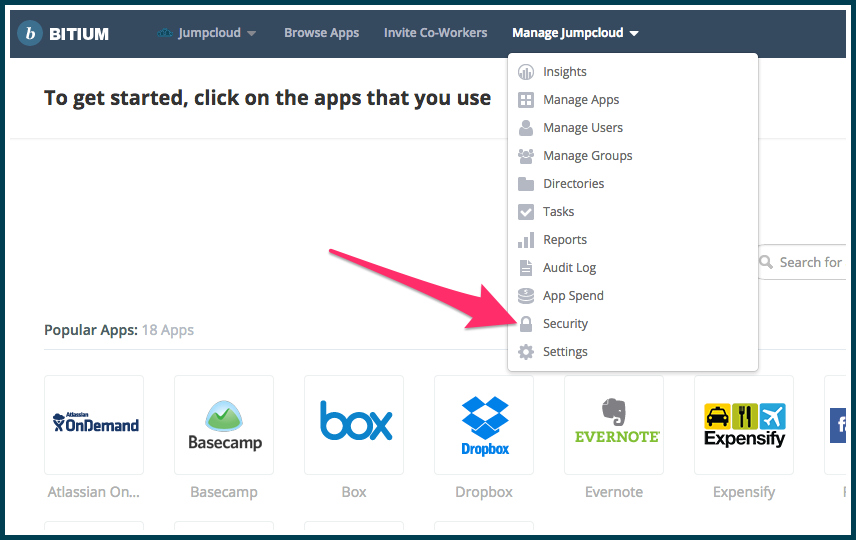Viewport: 856px width, 540px height.
Task: Open the Insights chart icon
Action: pos(525,72)
